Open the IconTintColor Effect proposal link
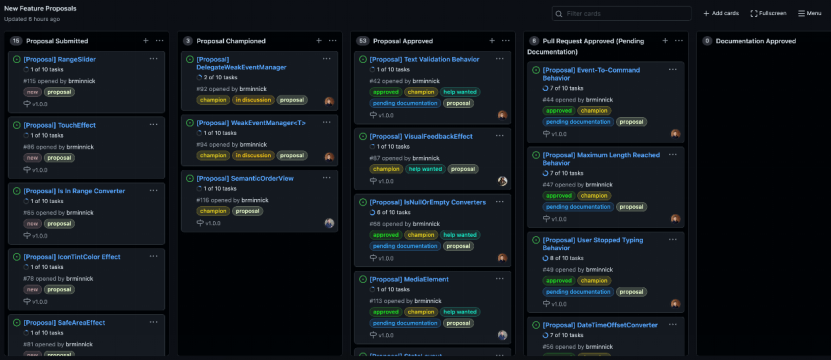Screen dimensions: 831x360 (x=72, y=257)
